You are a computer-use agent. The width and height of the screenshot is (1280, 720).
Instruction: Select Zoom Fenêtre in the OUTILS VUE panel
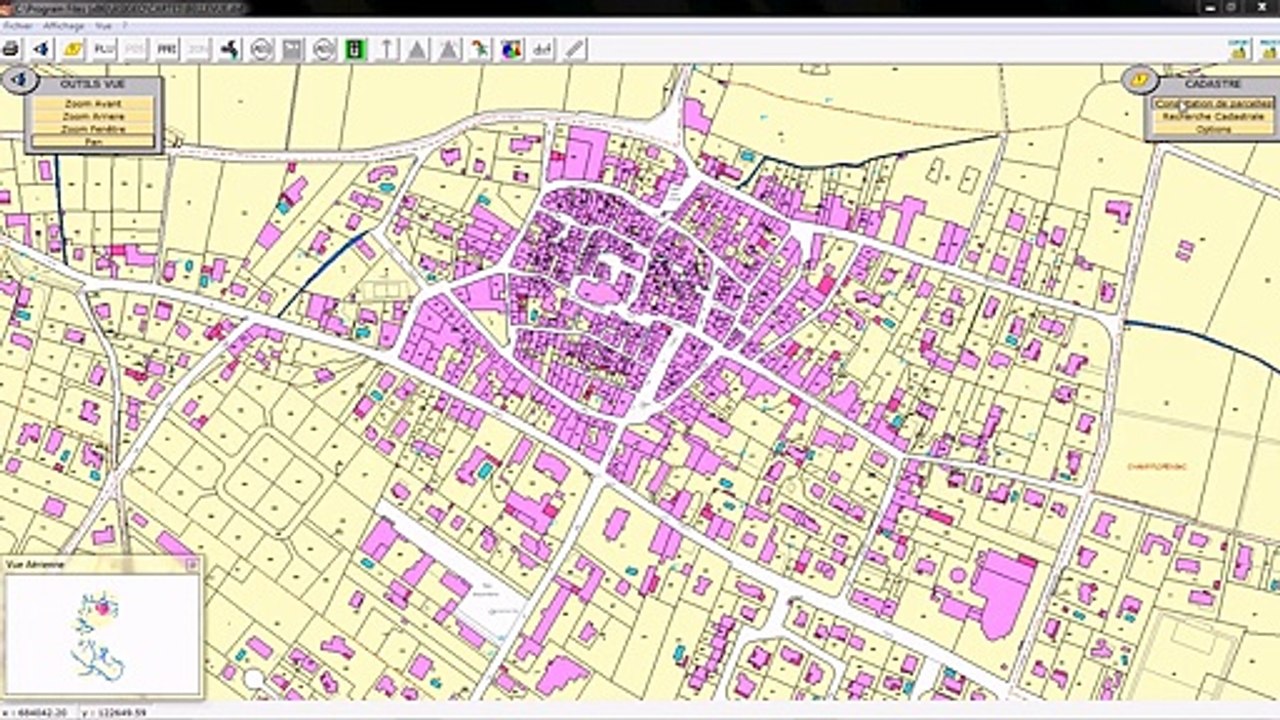tap(93, 129)
